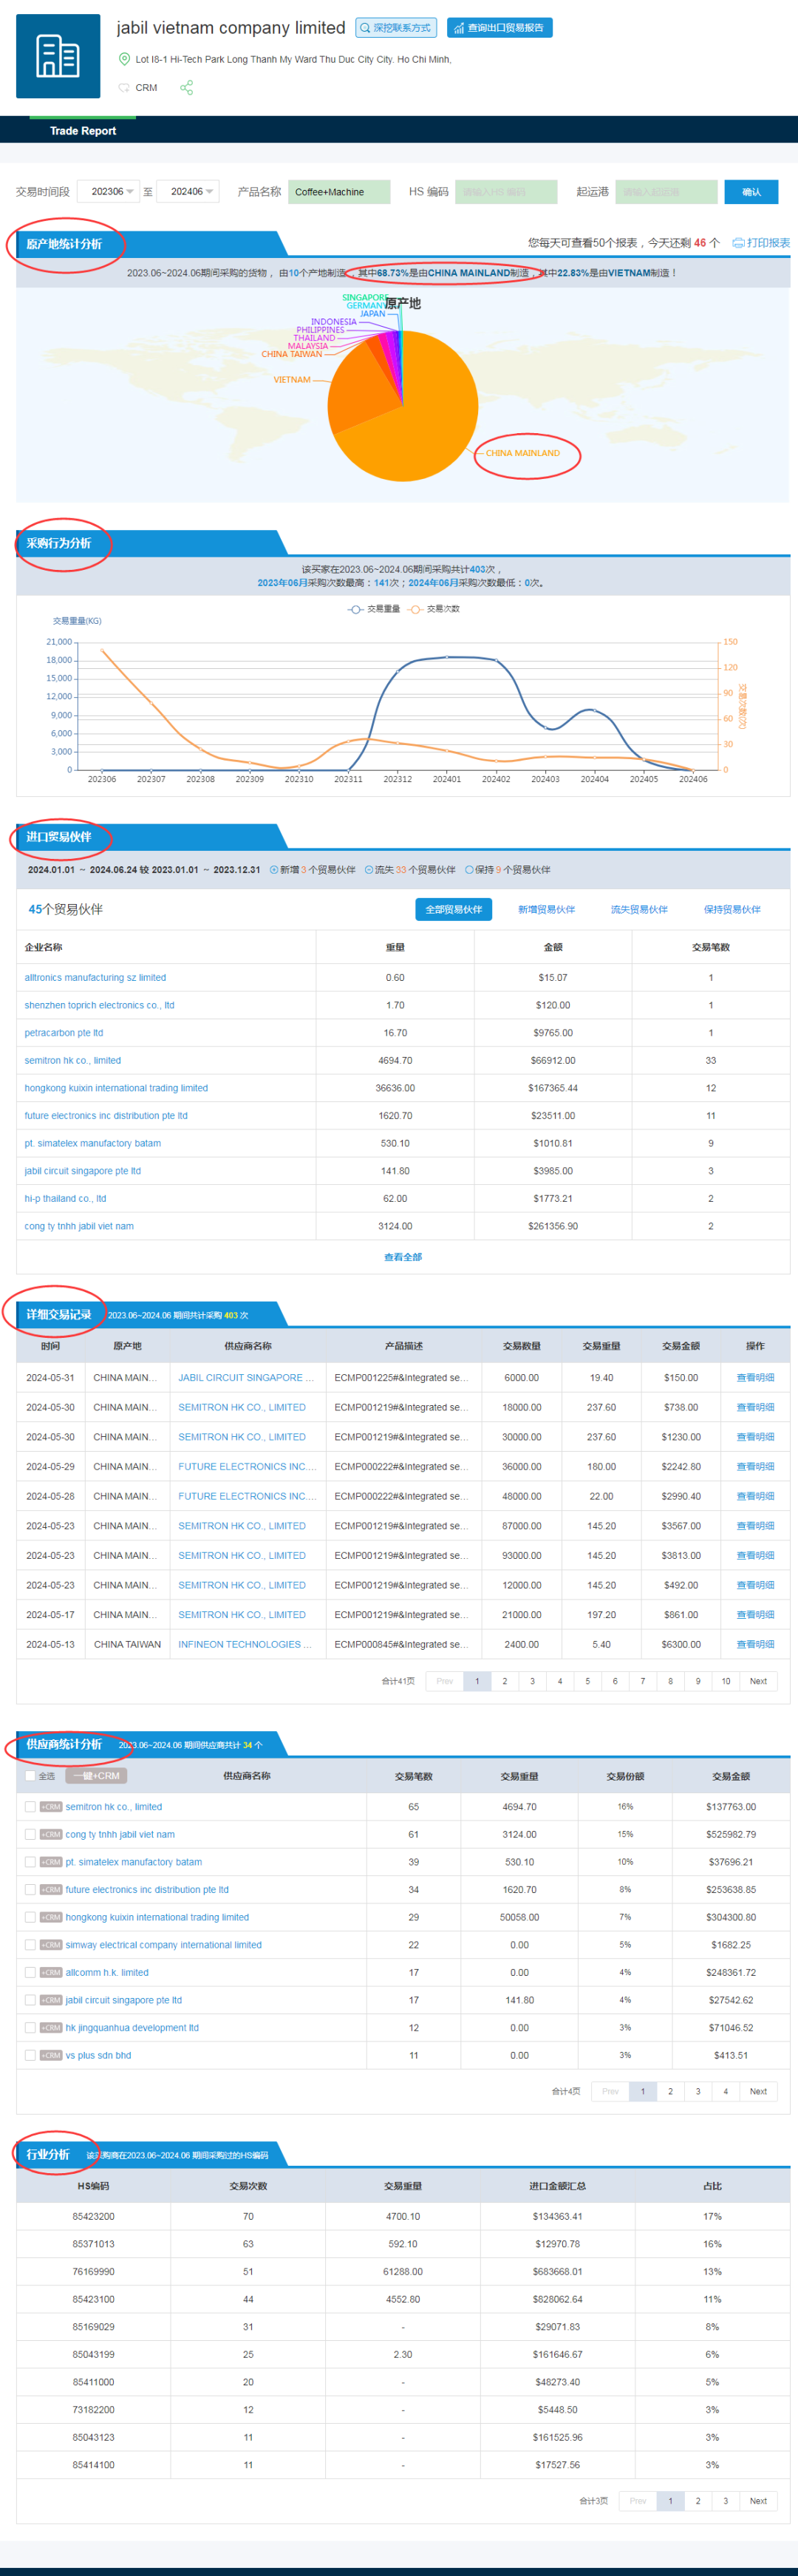Click +CRM badge next to vs plus sdn bhd
Screen dimensions: 798x2576
point(51,2055)
